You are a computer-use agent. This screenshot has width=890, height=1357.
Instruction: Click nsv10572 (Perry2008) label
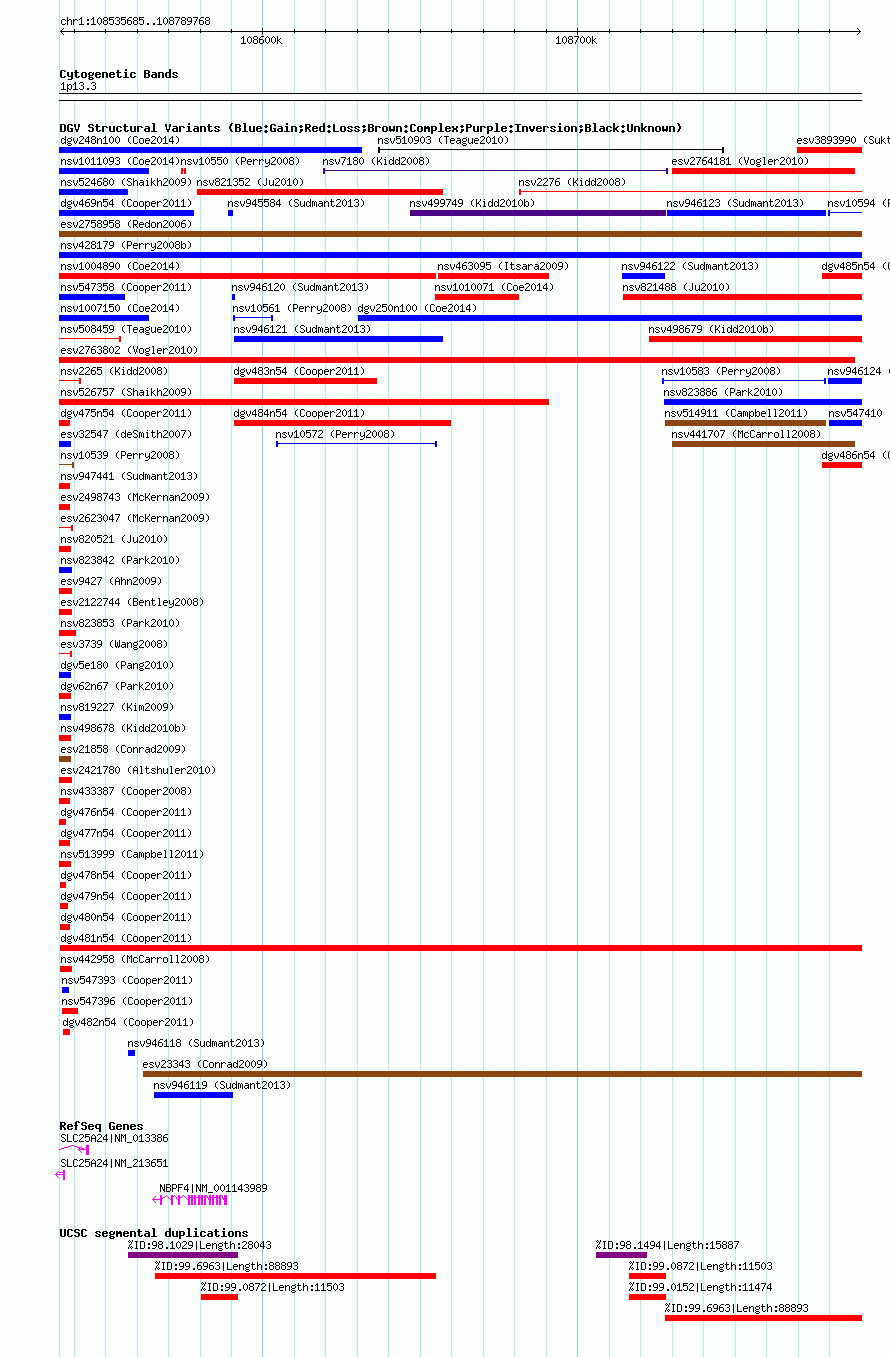click(x=336, y=435)
